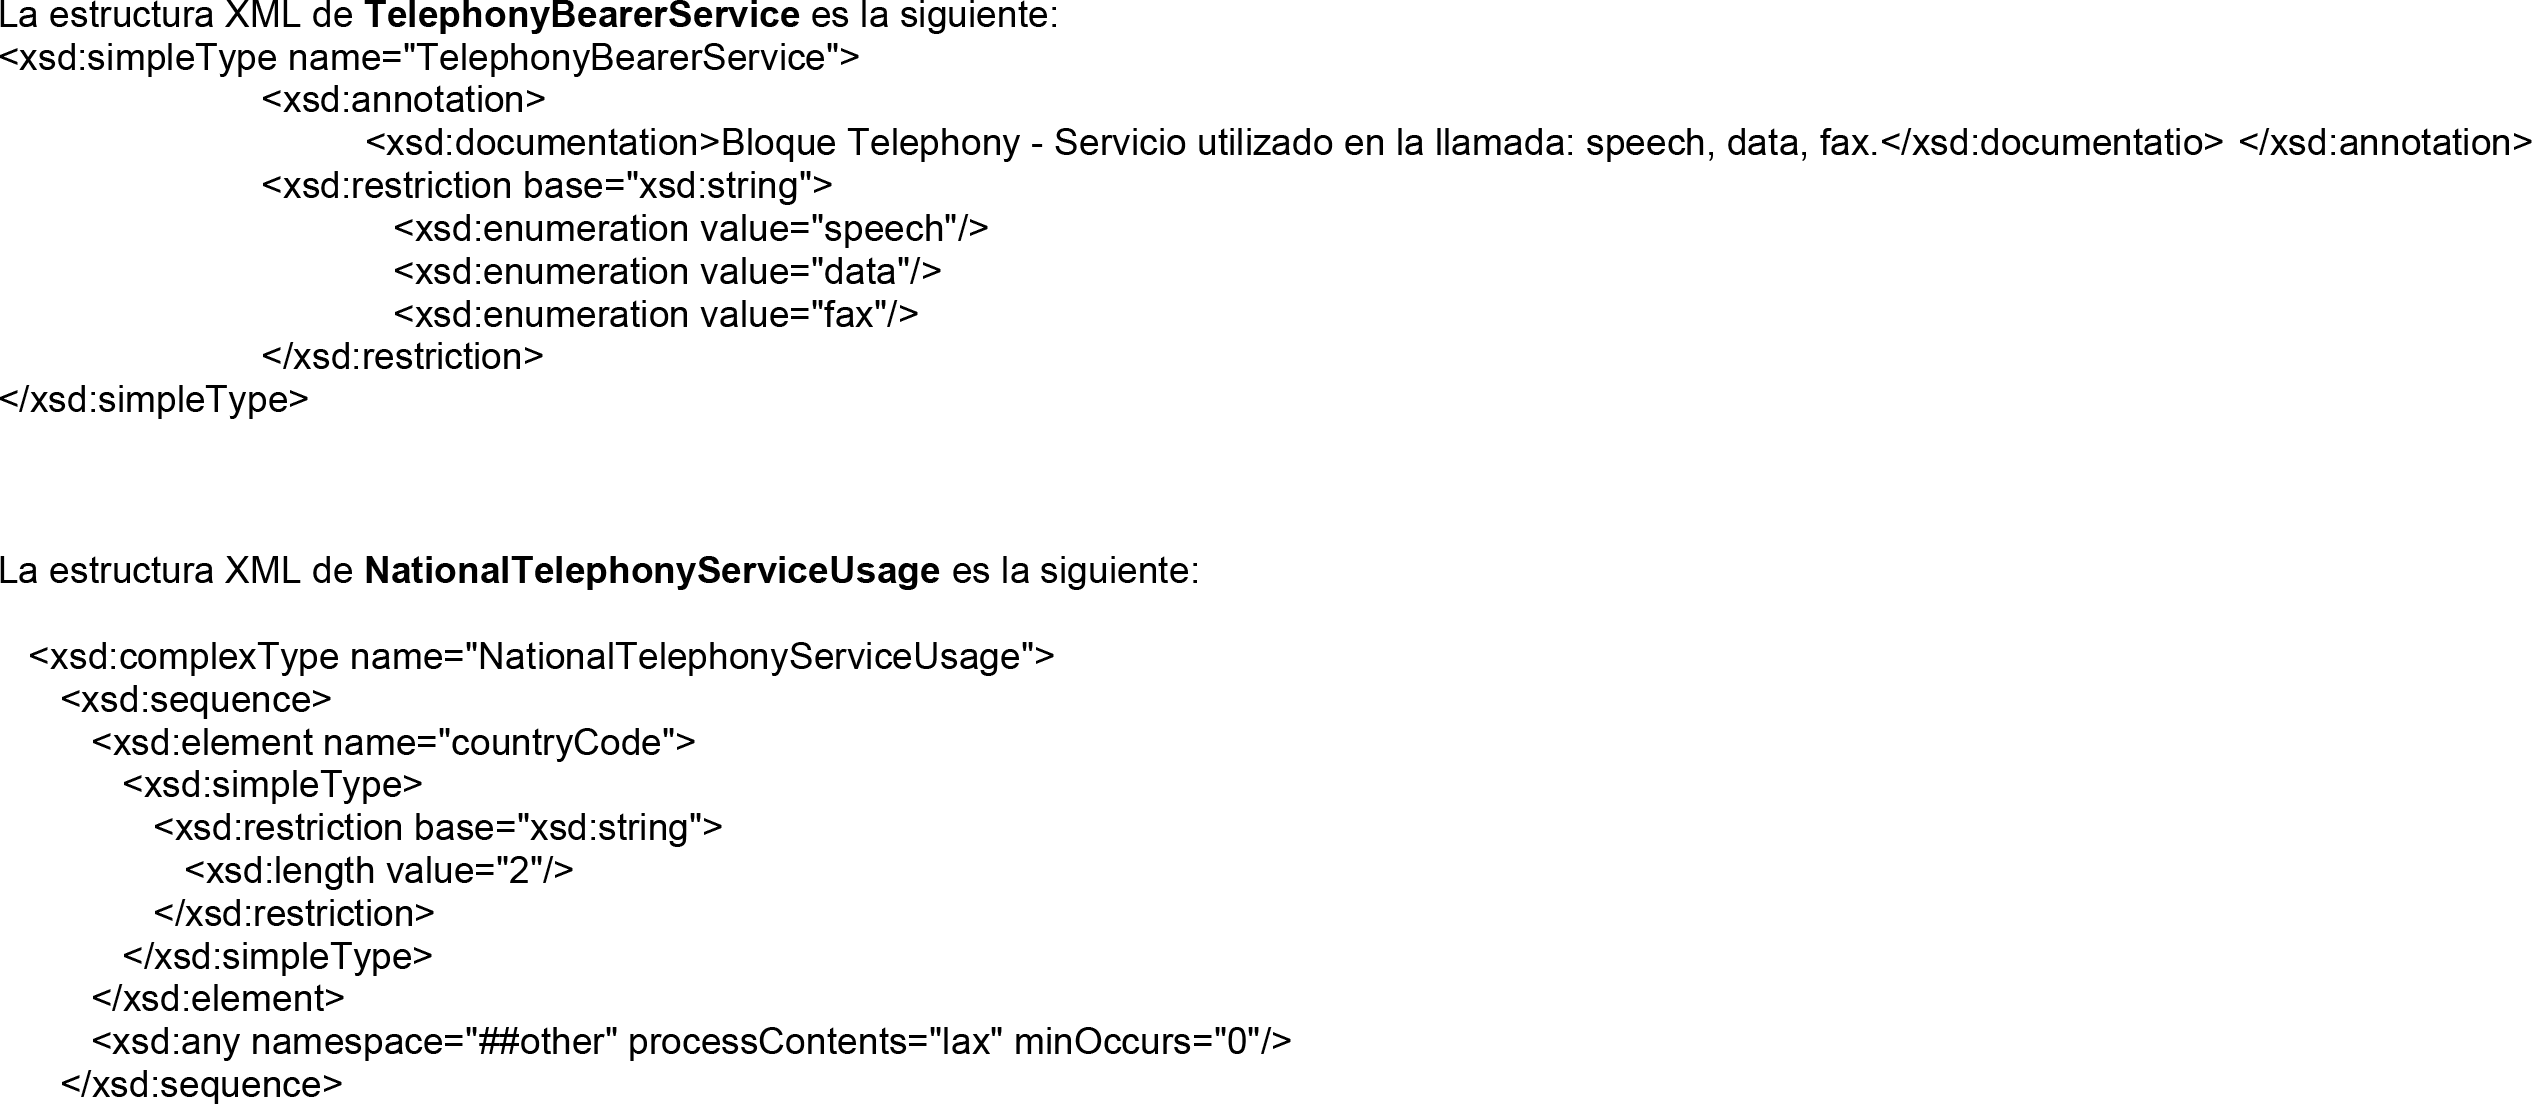Image resolution: width=2532 pixels, height=1104 pixels.
Task: Click the bold NationalTelephonyServiceUsage heading
Action: 652,571
